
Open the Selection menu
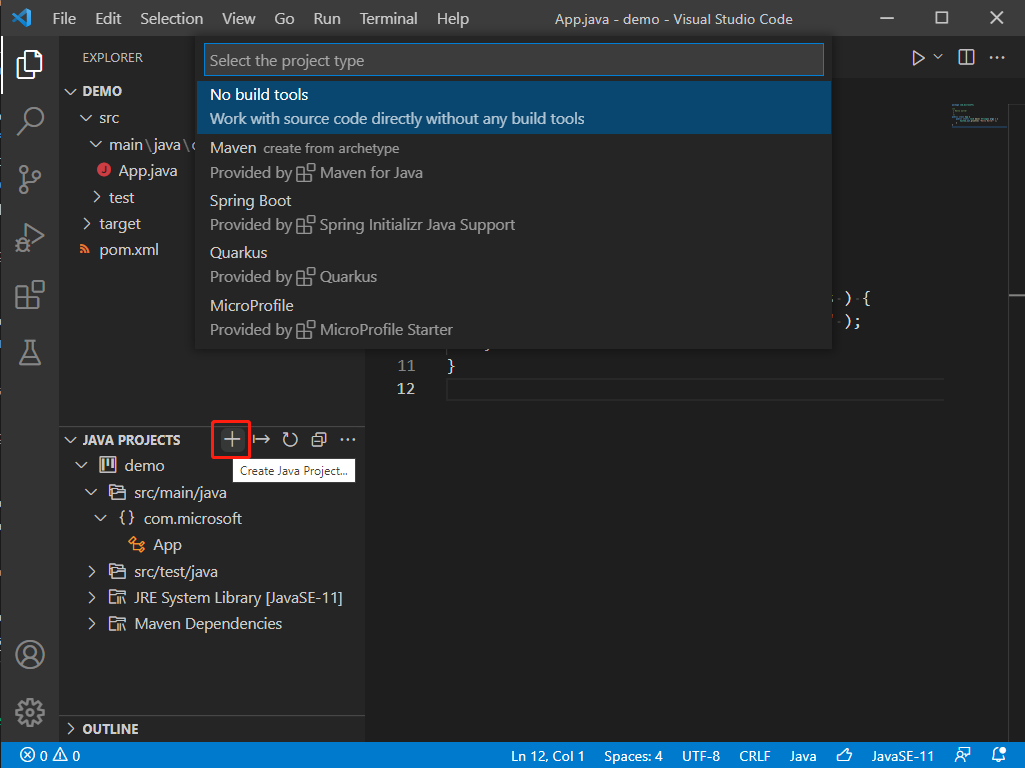[171, 19]
